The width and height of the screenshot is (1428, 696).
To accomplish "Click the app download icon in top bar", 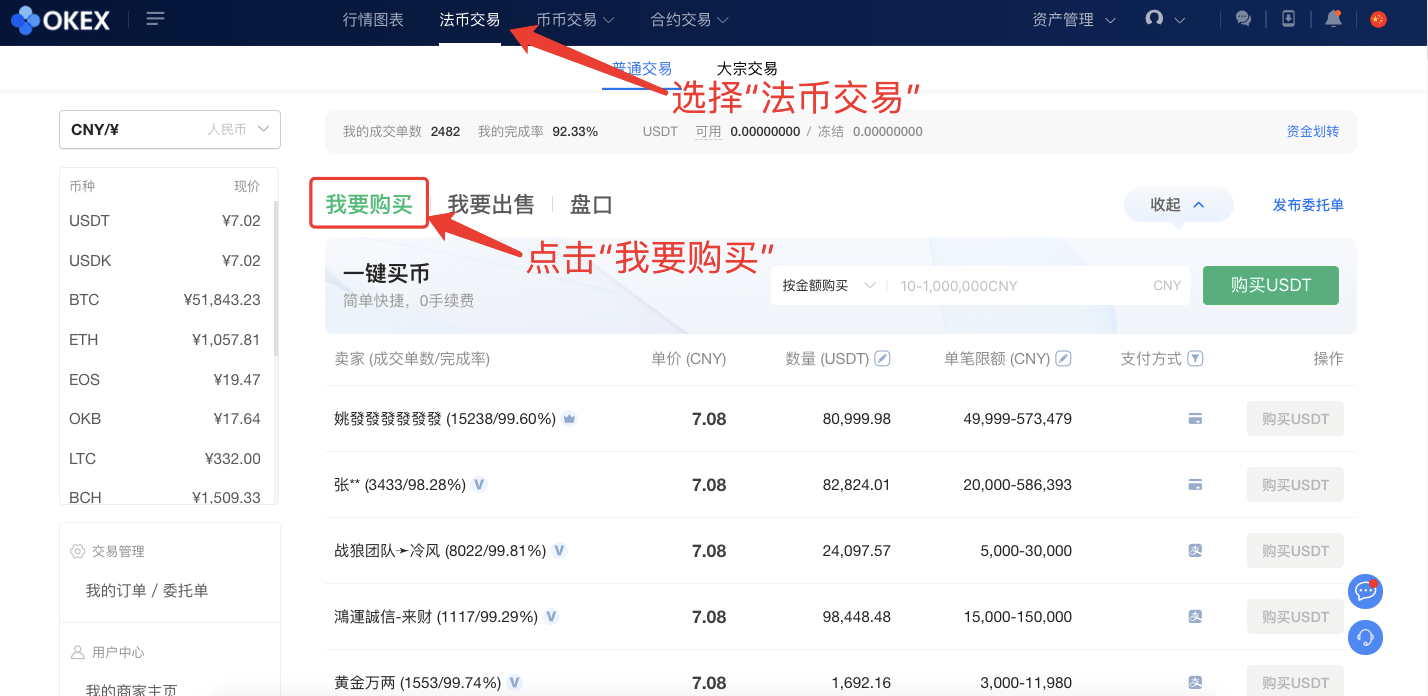I will coord(1289,19).
